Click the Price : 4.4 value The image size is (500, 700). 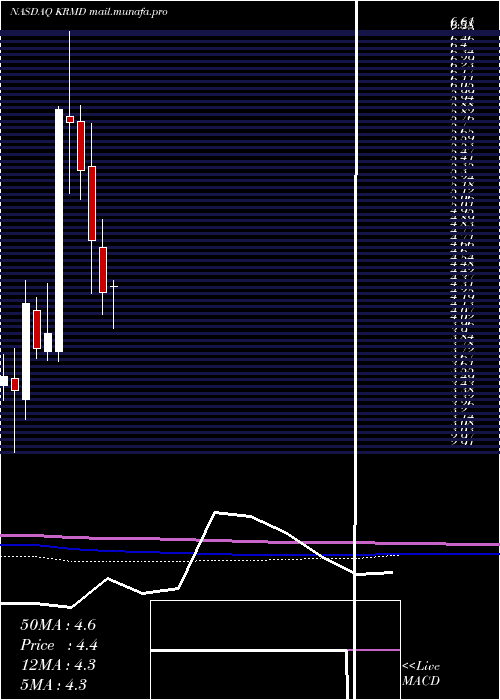pos(59,645)
